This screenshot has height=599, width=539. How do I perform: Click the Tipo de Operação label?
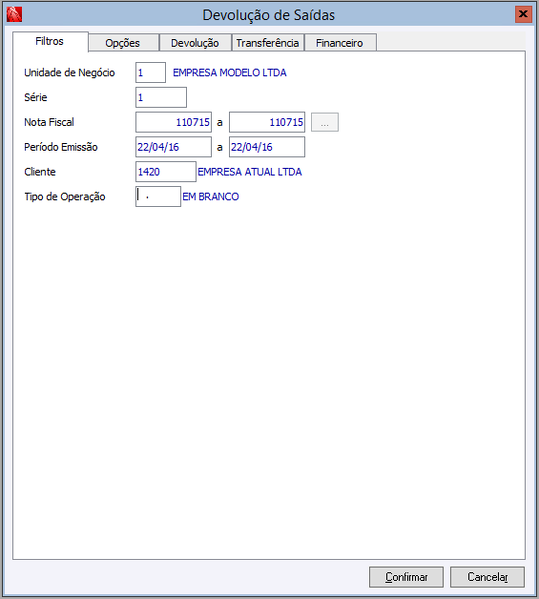tap(65, 197)
